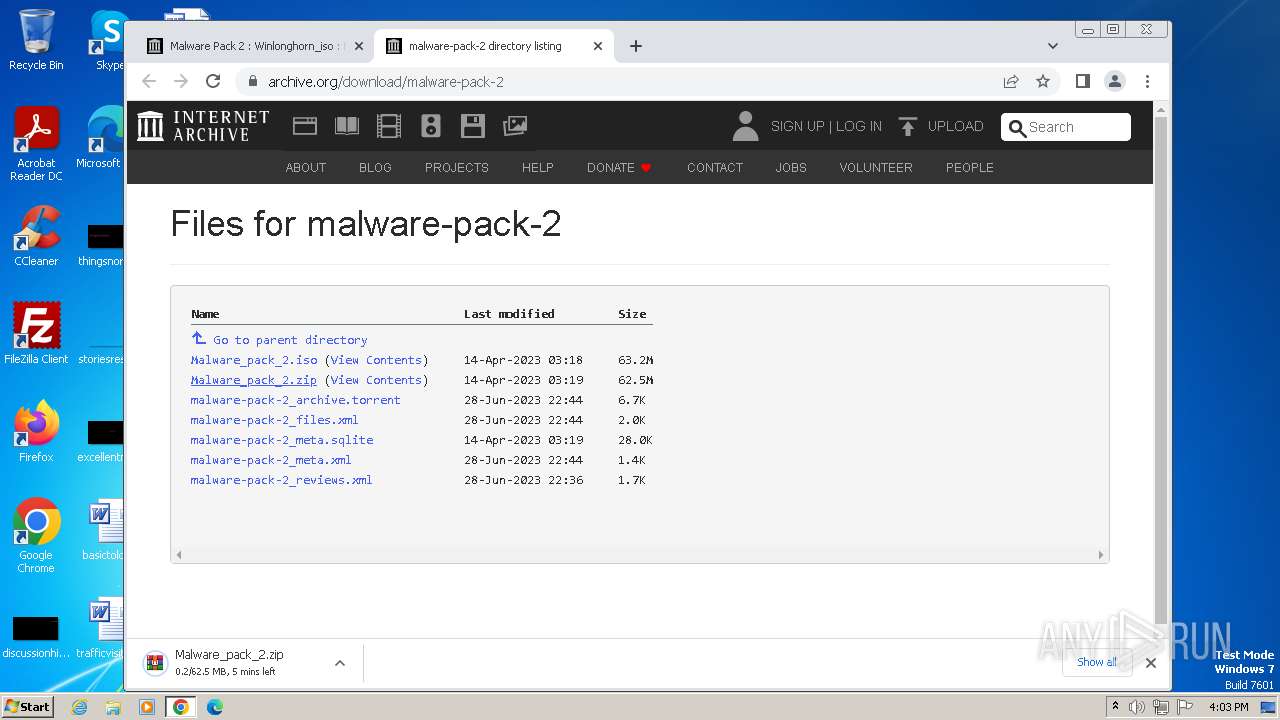View Contents of Malware_pack_2.iso
The image size is (1280, 720).
coord(376,360)
